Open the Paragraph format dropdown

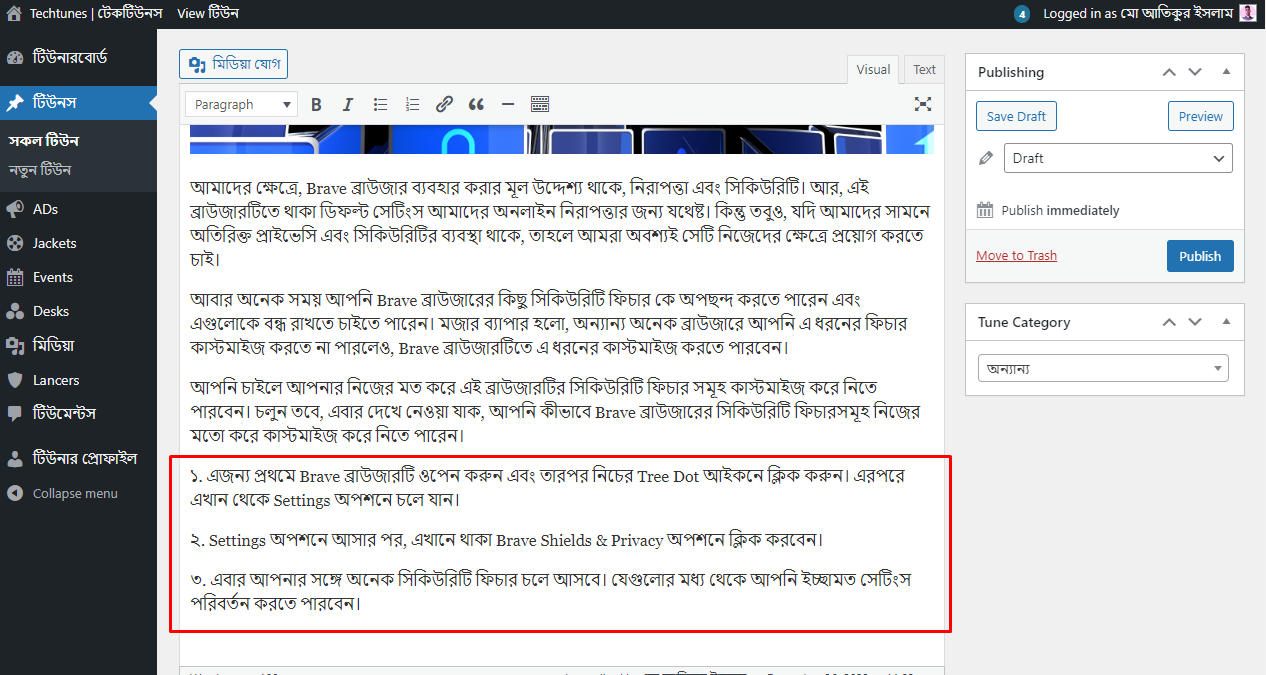240,103
